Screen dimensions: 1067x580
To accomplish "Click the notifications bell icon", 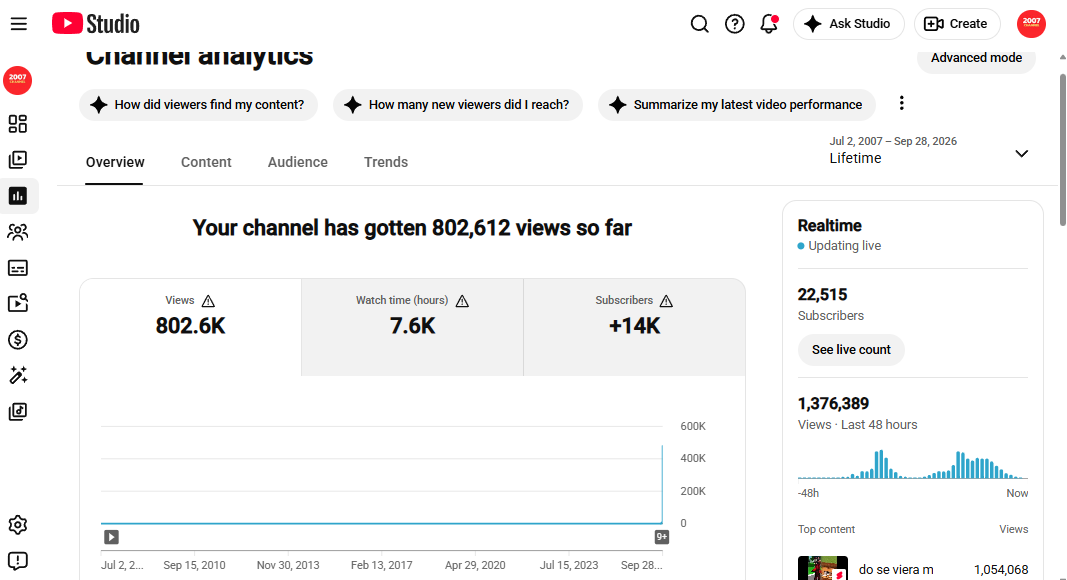I will 769,24.
